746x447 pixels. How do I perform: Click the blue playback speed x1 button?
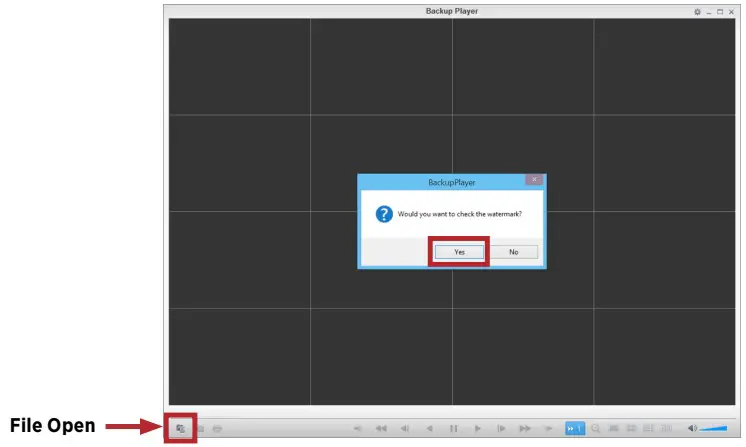click(x=575, y=428)
